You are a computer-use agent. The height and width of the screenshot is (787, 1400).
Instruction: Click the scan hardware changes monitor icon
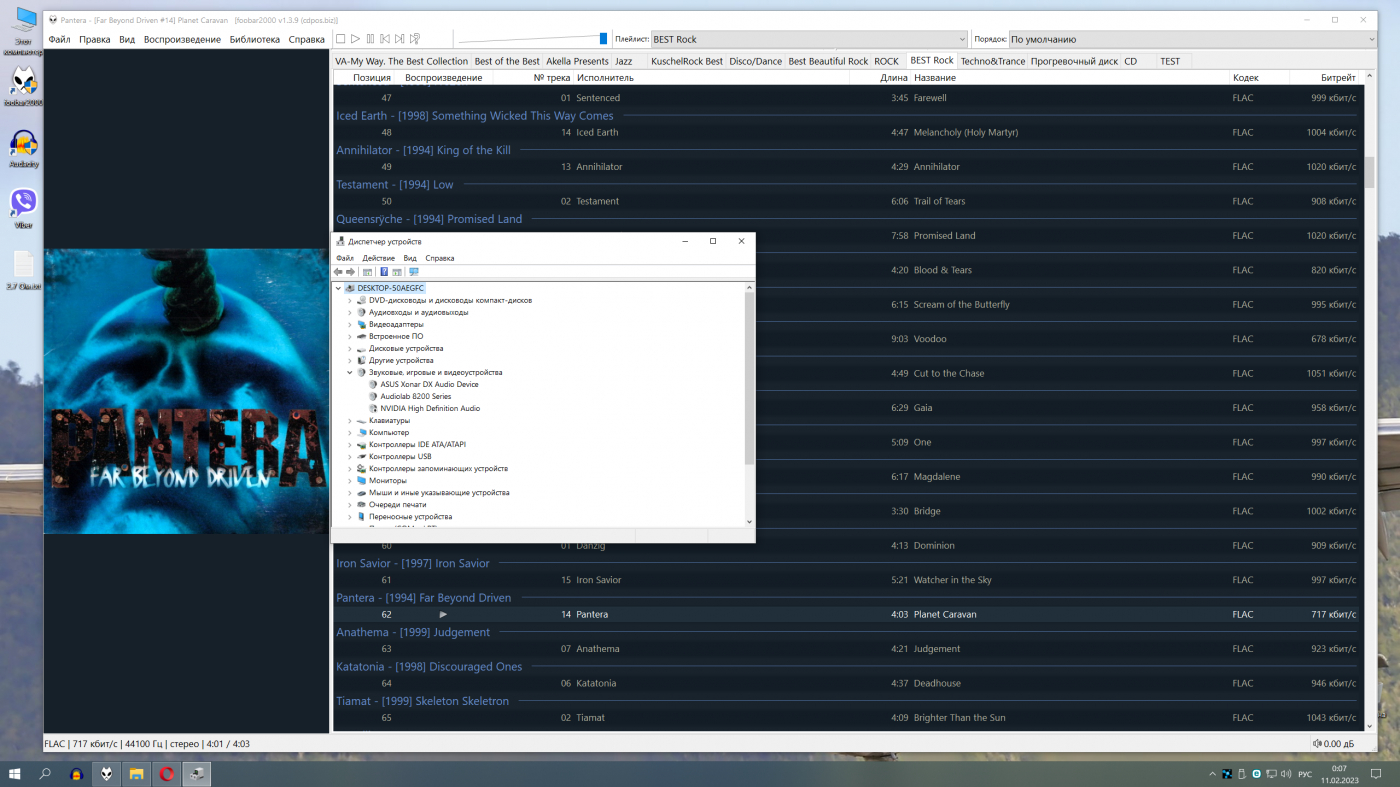pyautogui.click(x=413, y=272)
